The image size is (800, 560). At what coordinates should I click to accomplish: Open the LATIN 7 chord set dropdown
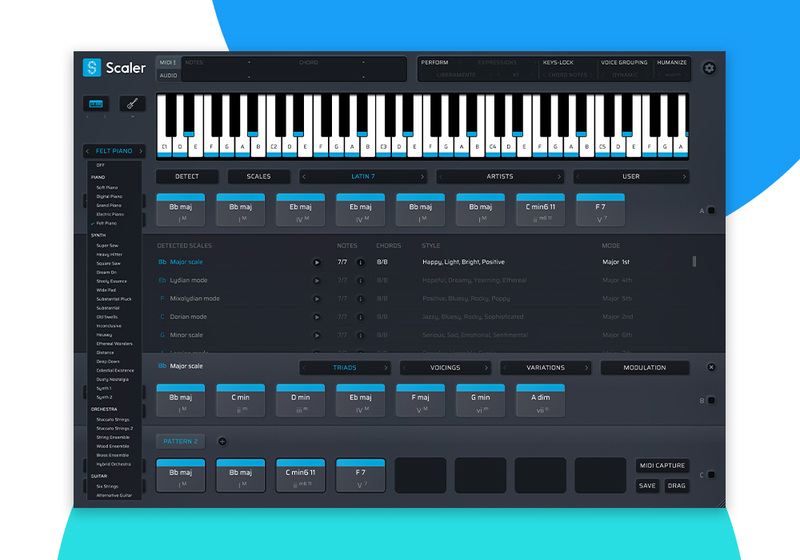click(x=363, y=176)
